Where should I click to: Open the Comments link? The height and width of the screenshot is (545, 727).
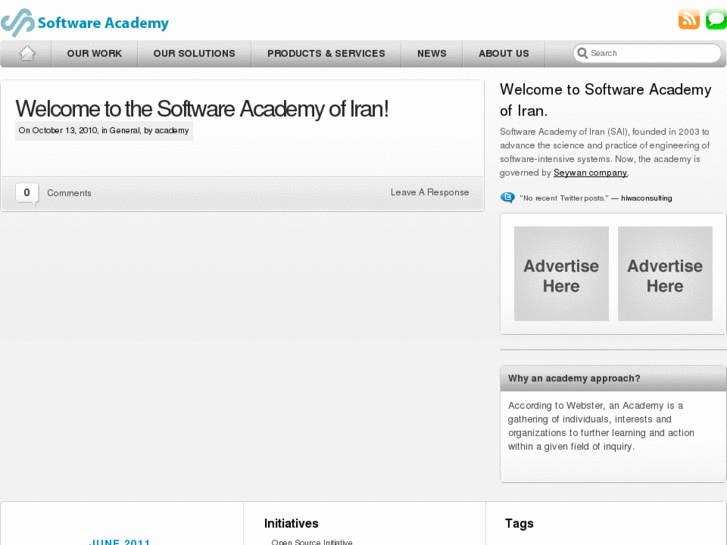tap(69, 193)
